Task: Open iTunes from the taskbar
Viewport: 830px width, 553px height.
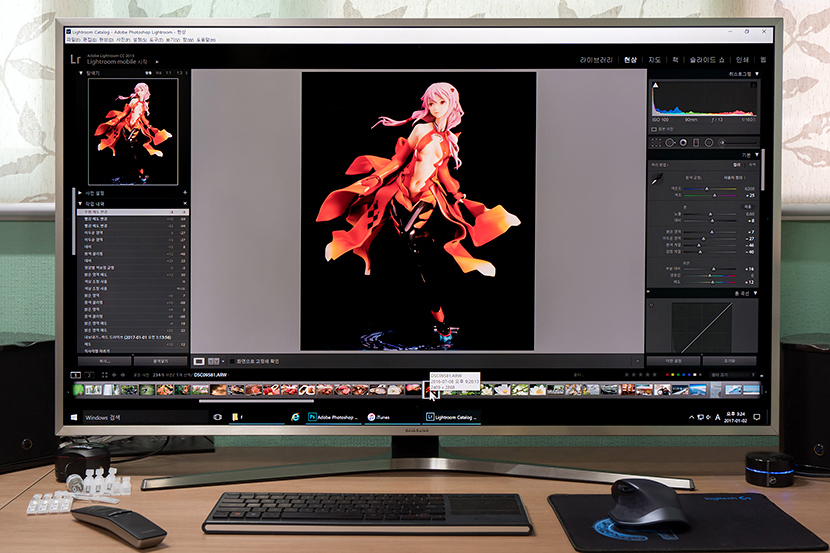Action: pyautogui.click(x=385, y=415)
